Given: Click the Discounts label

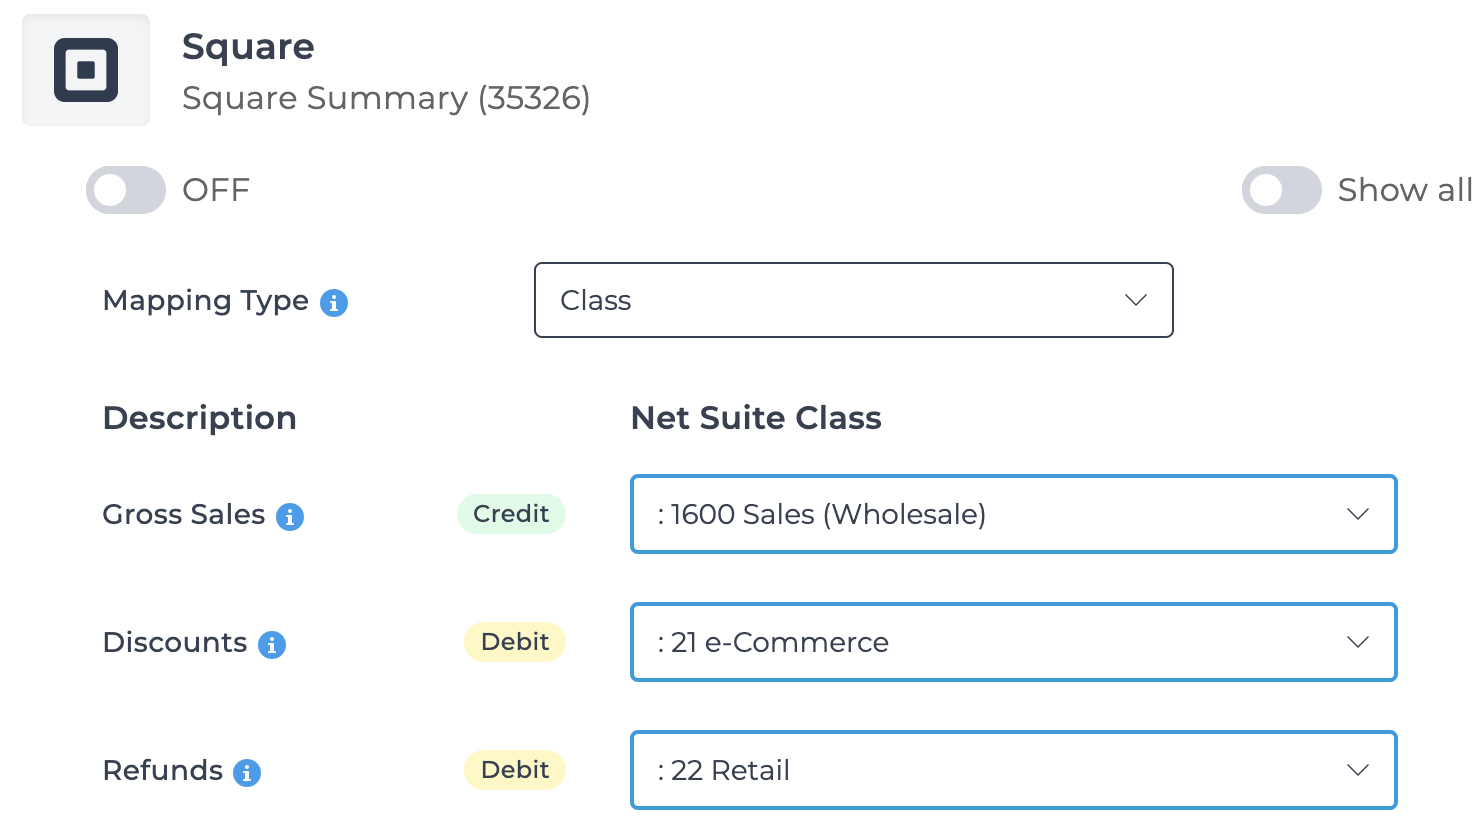Looking at the screenshot, I should pos(175,642).
